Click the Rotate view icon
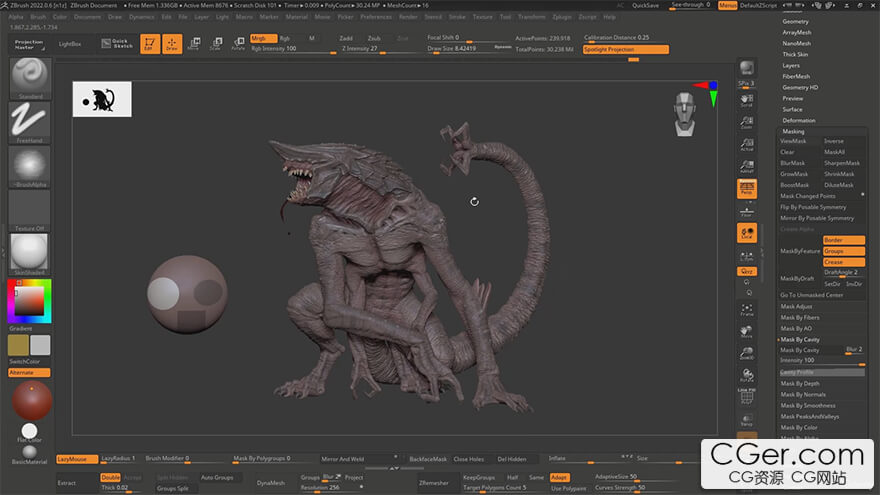880x495 pixels. coord(746,375)
